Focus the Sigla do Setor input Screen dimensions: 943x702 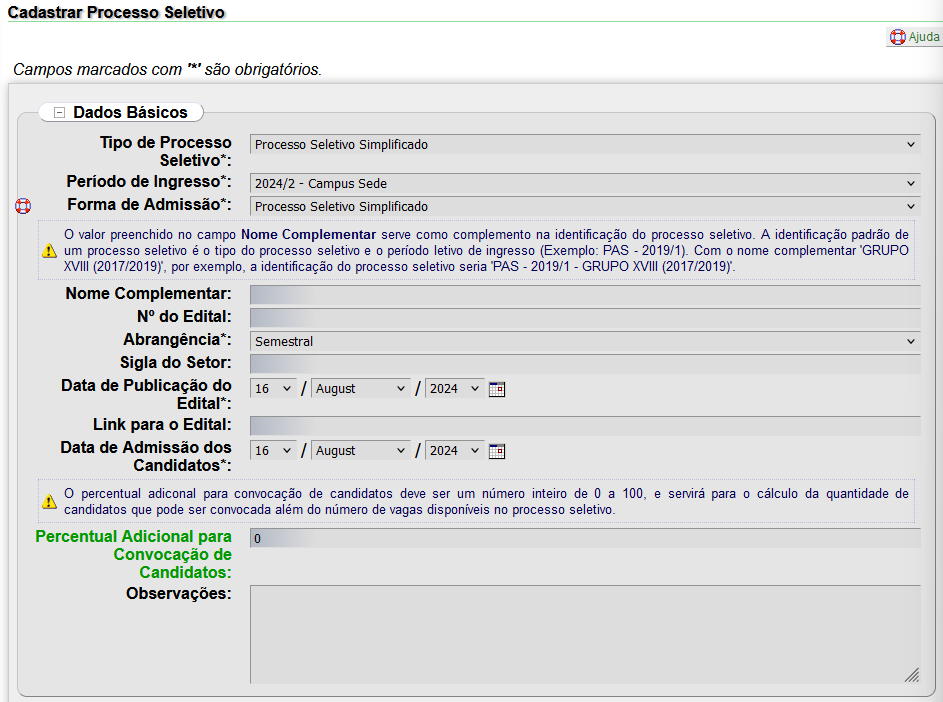coord(584,364)
